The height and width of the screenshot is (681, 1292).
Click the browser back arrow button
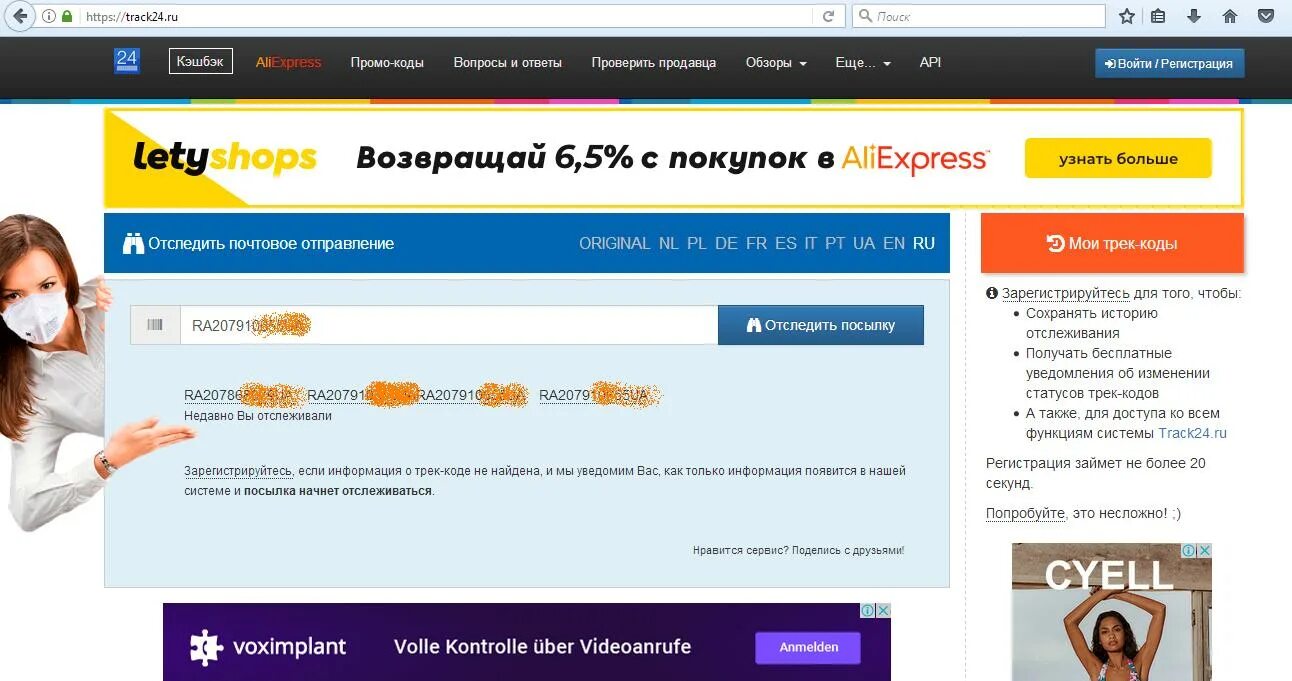[x=20, y=16]
